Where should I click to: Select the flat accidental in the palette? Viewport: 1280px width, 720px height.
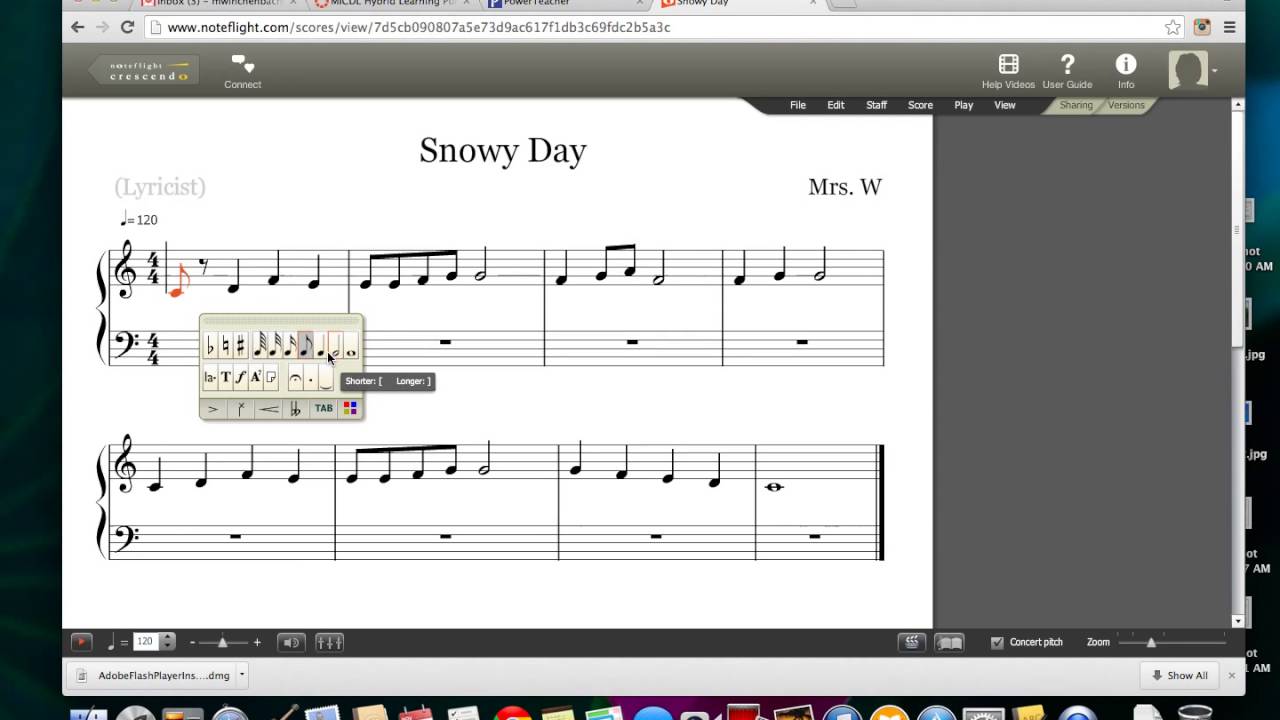(211, 345)
